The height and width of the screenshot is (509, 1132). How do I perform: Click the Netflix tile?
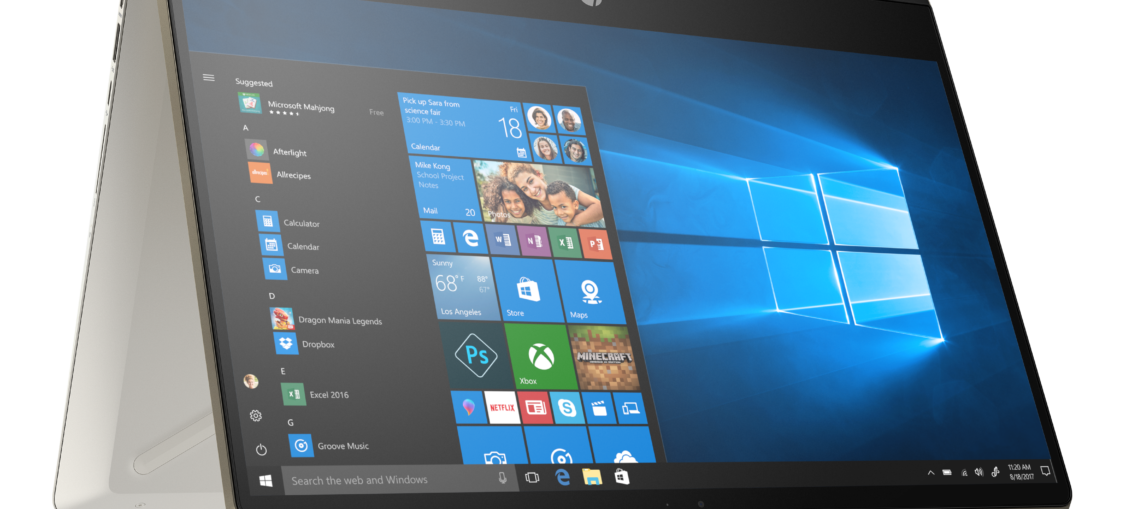tap(501, 407)
